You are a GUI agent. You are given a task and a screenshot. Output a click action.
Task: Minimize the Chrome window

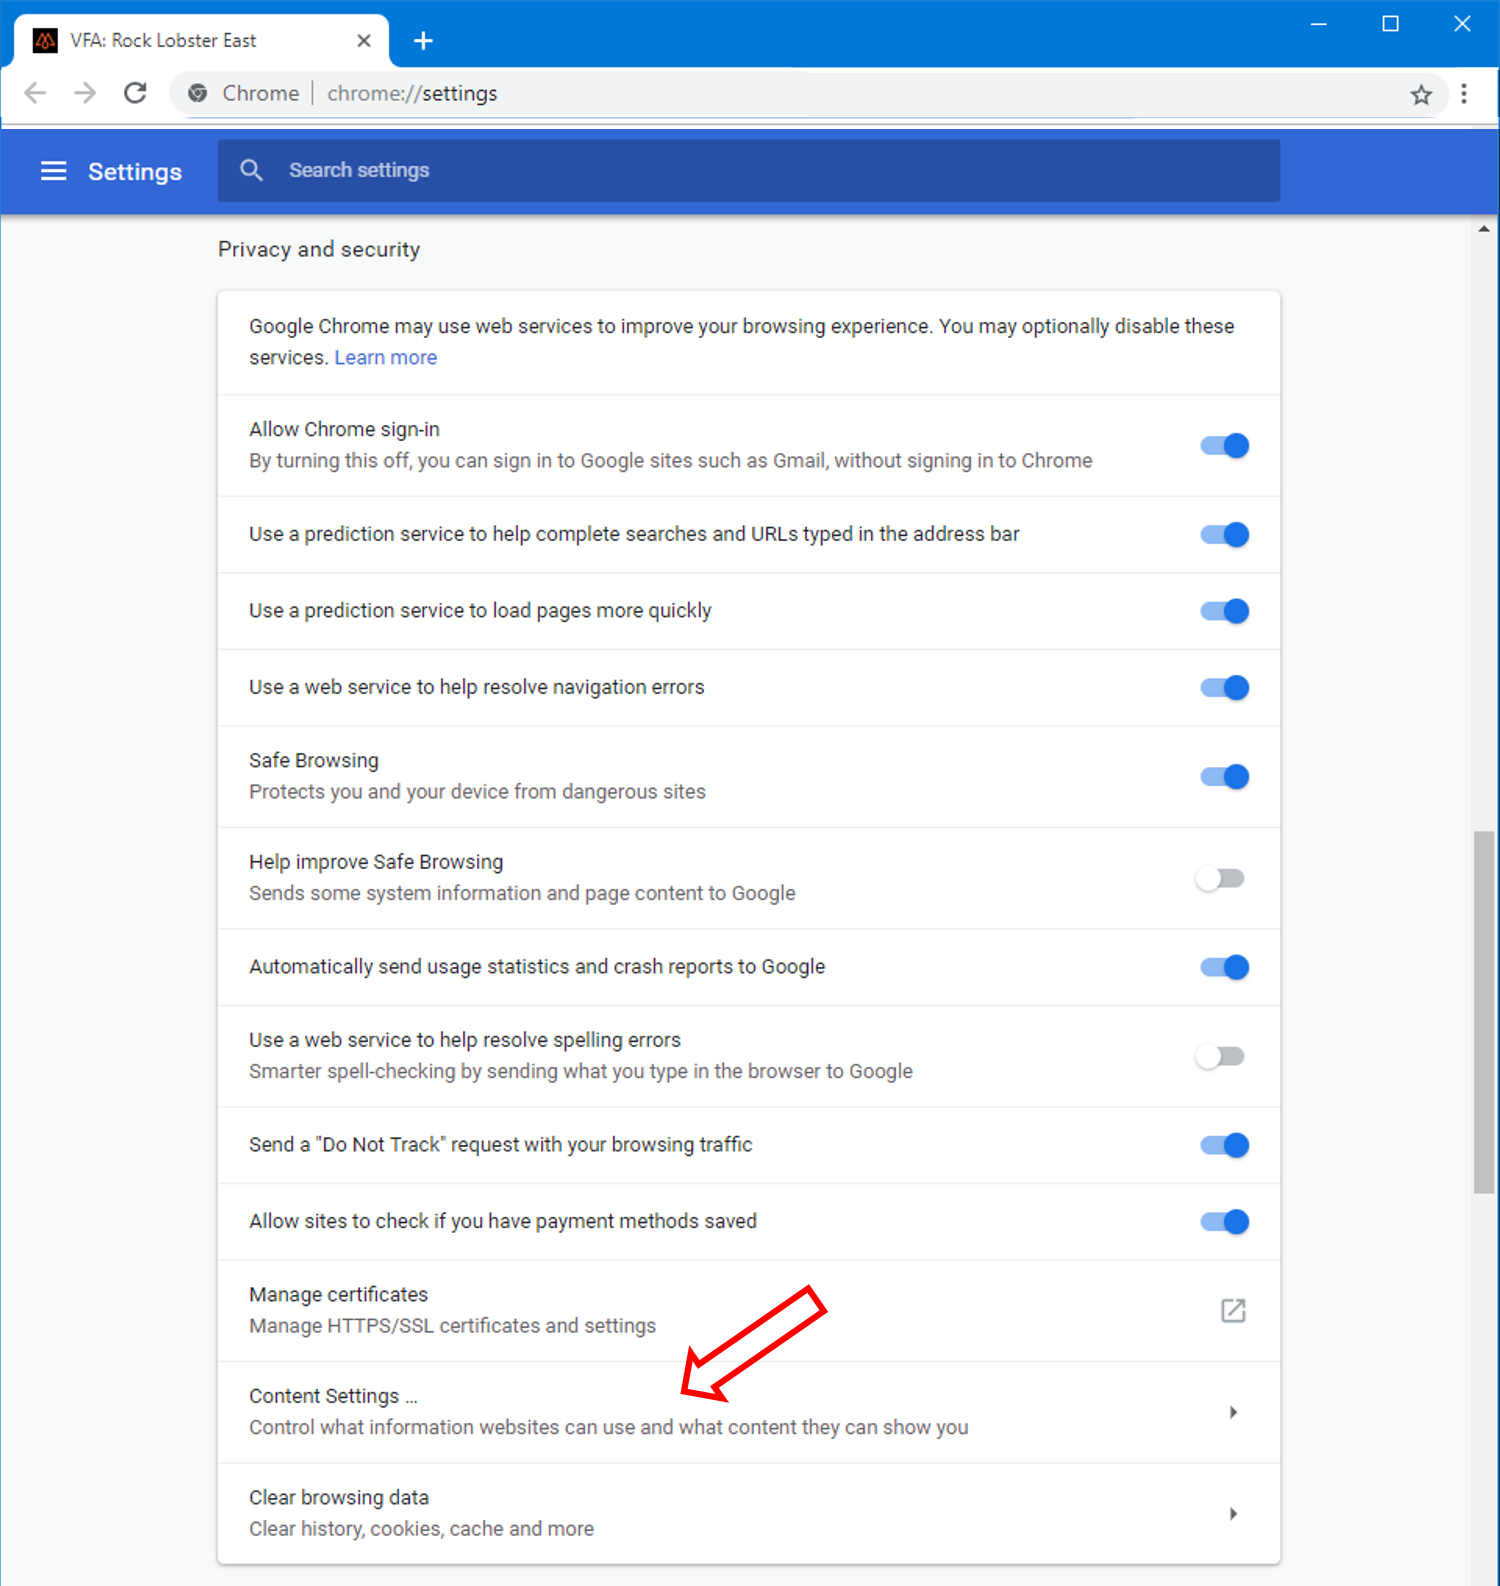click(1319, 24)
